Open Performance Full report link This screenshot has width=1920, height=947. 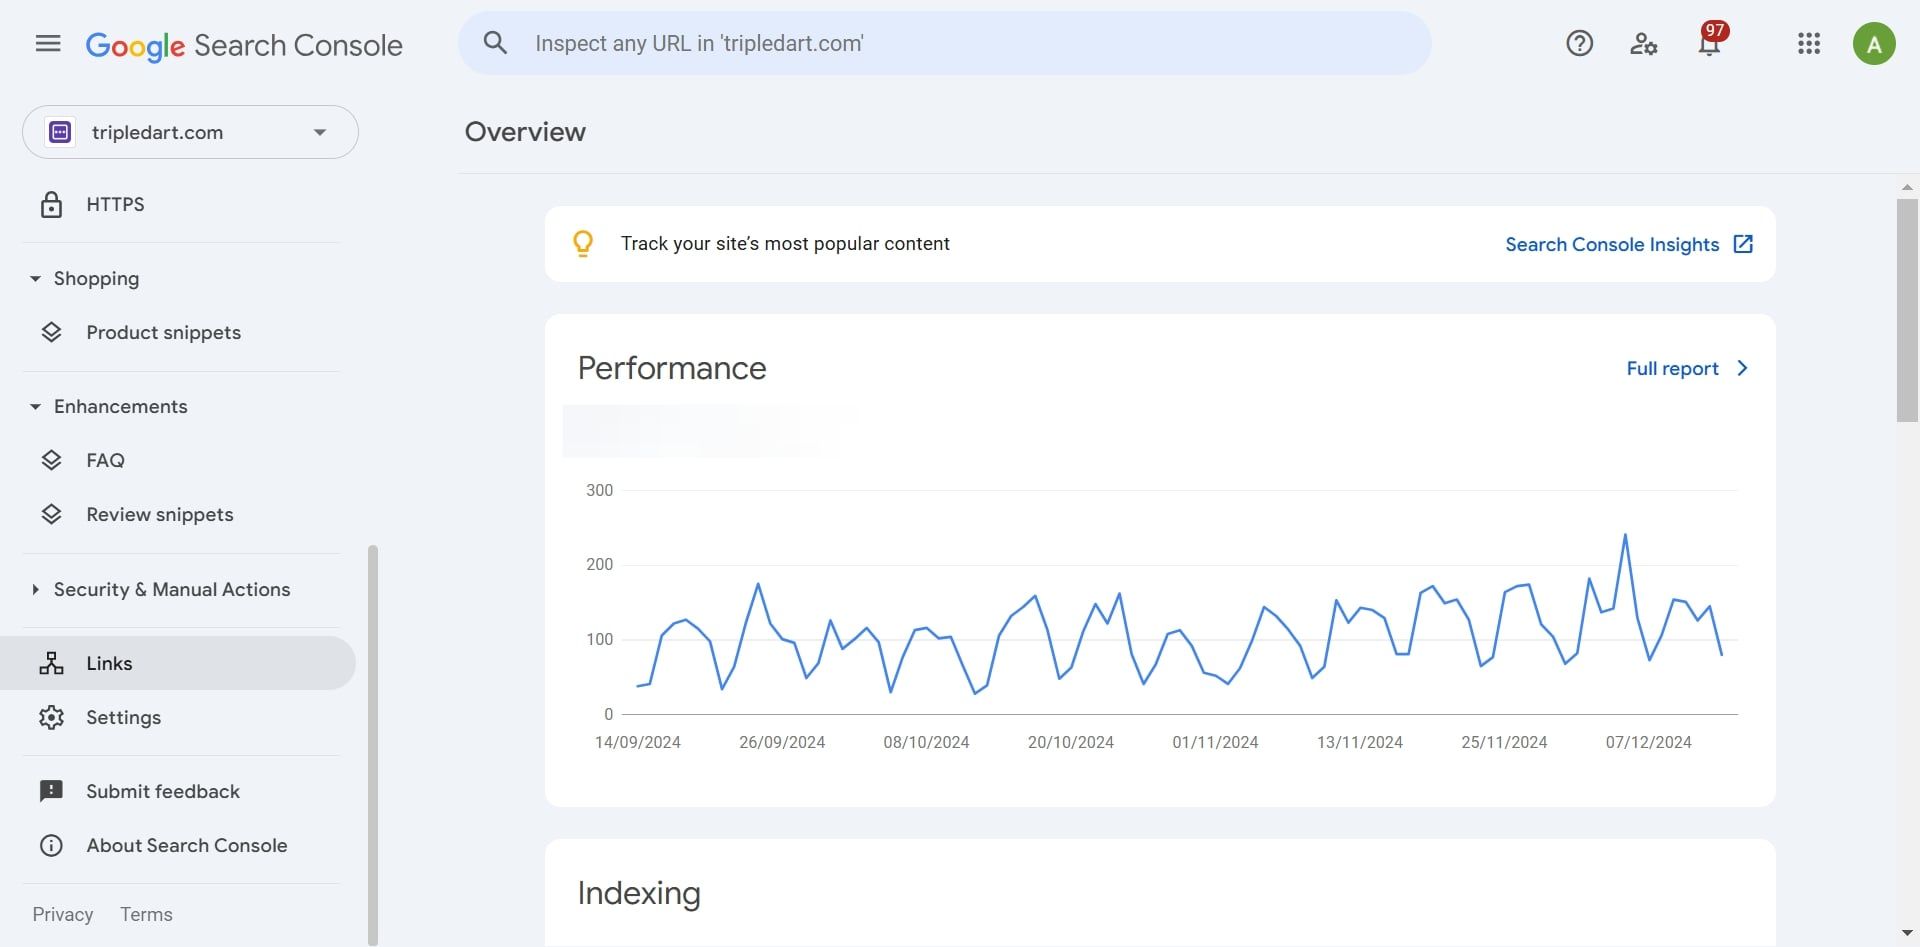(x=1686, y=368)
